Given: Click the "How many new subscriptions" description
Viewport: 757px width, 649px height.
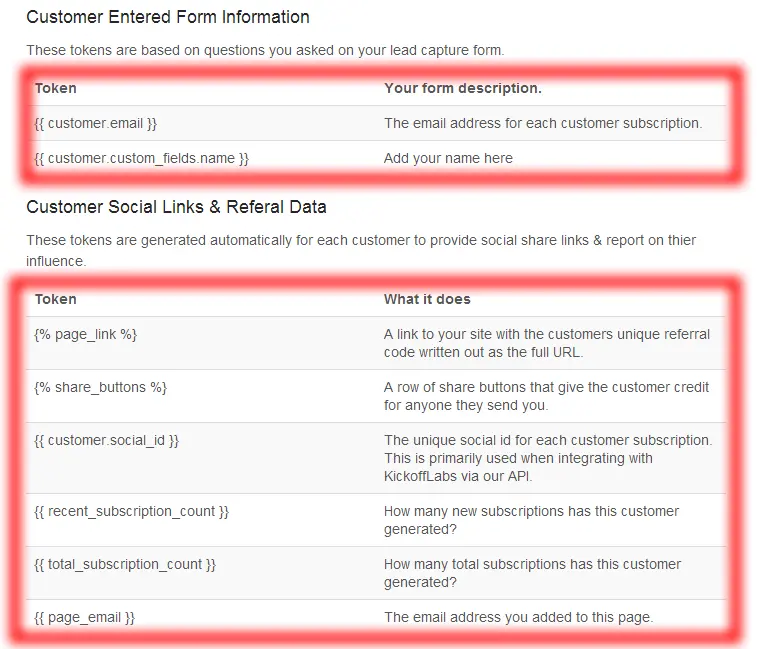Looking at the screenshot, I should tap(531, 520).
